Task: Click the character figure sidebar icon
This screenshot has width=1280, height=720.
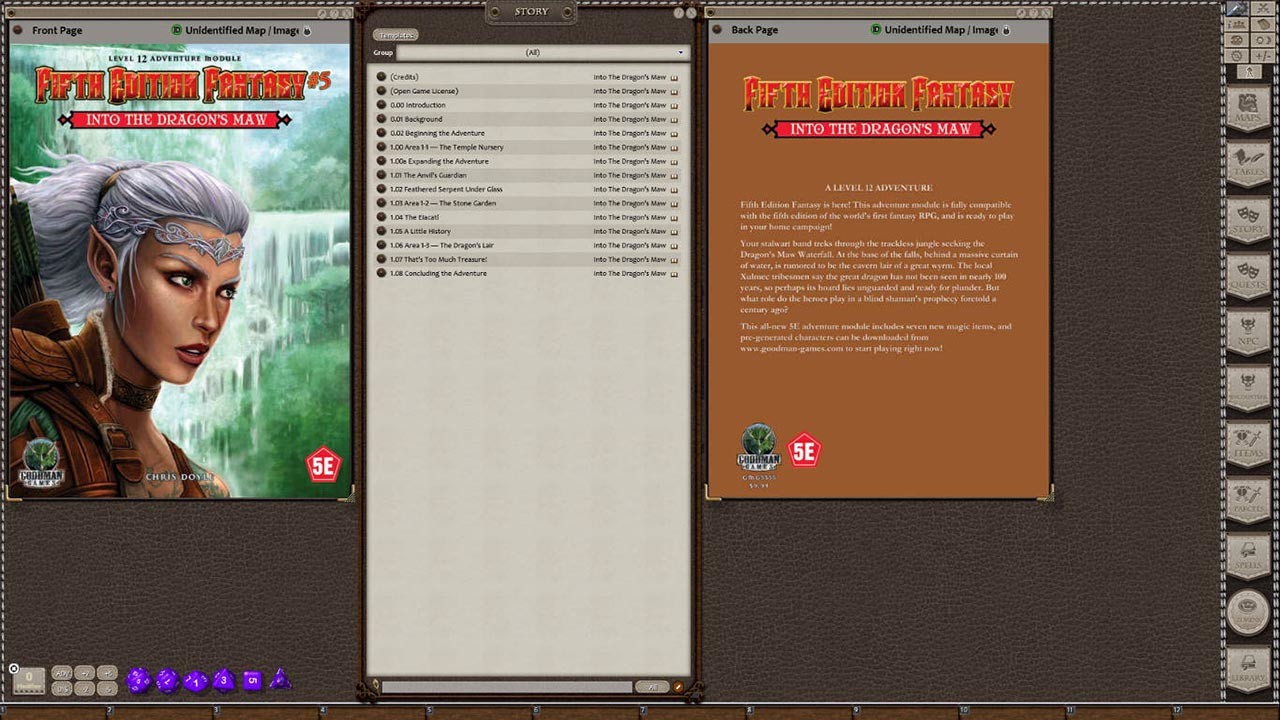Action: [x=1248, y=72]
